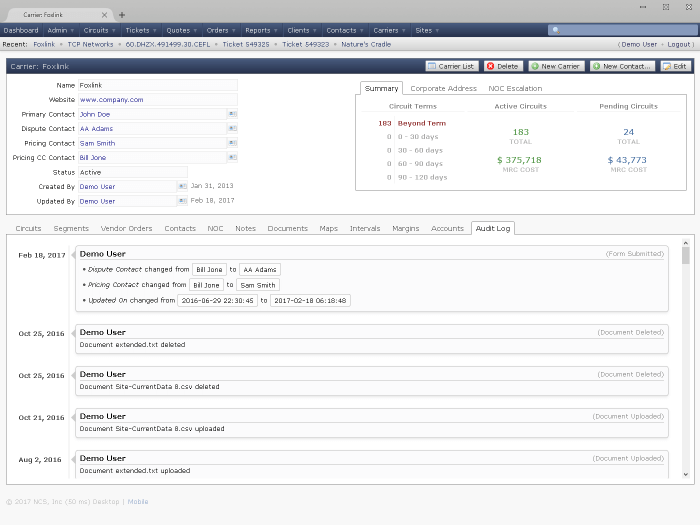Open contact card icon for Primary Contact
The height and width of the screenshot is (525, 700).
tap(232, 114)
